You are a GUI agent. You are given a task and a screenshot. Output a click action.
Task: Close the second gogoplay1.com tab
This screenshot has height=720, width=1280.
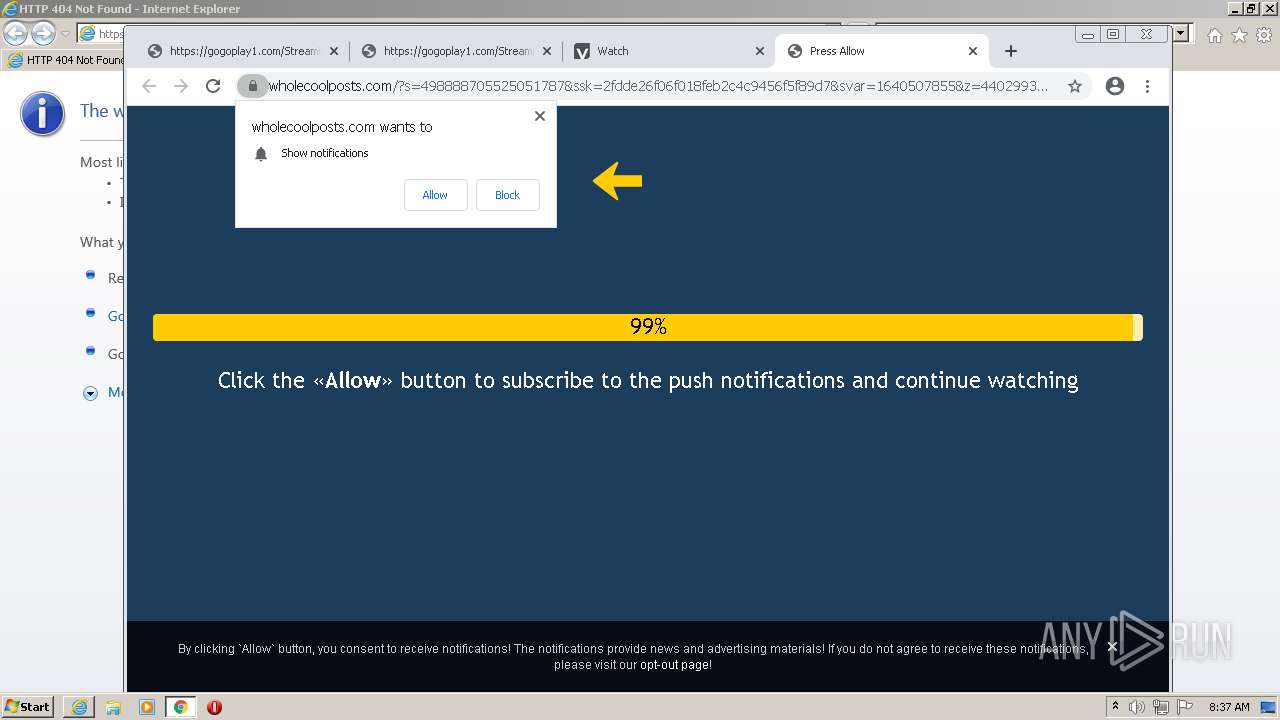pyautogui.click(x=547, y=51)
